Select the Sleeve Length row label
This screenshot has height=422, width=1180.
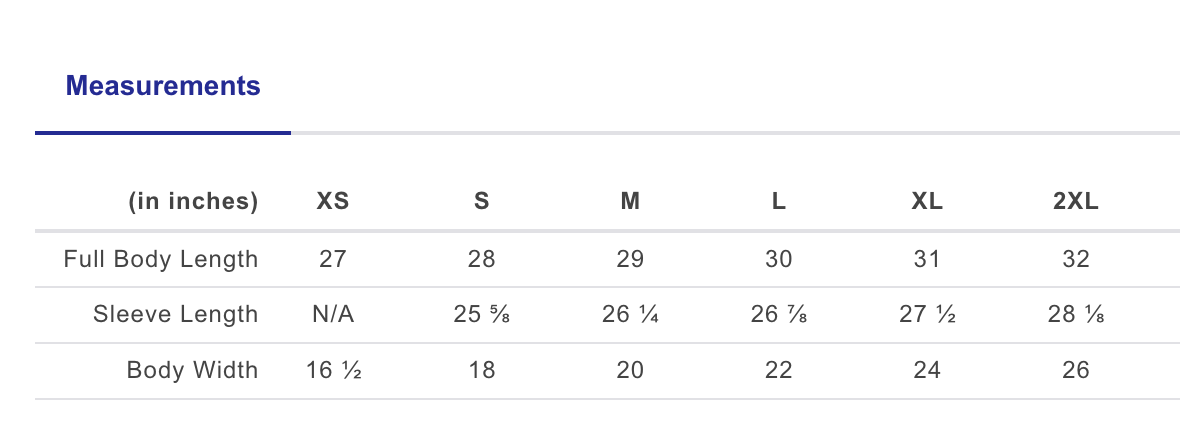pos(176,315)
